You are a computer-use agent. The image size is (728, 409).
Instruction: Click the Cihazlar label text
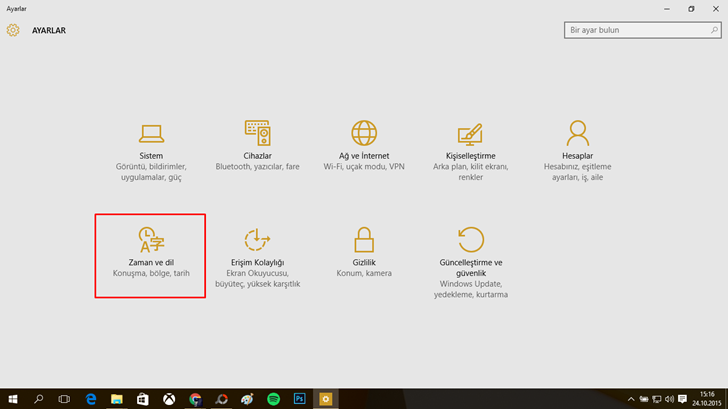coord(257,156)
